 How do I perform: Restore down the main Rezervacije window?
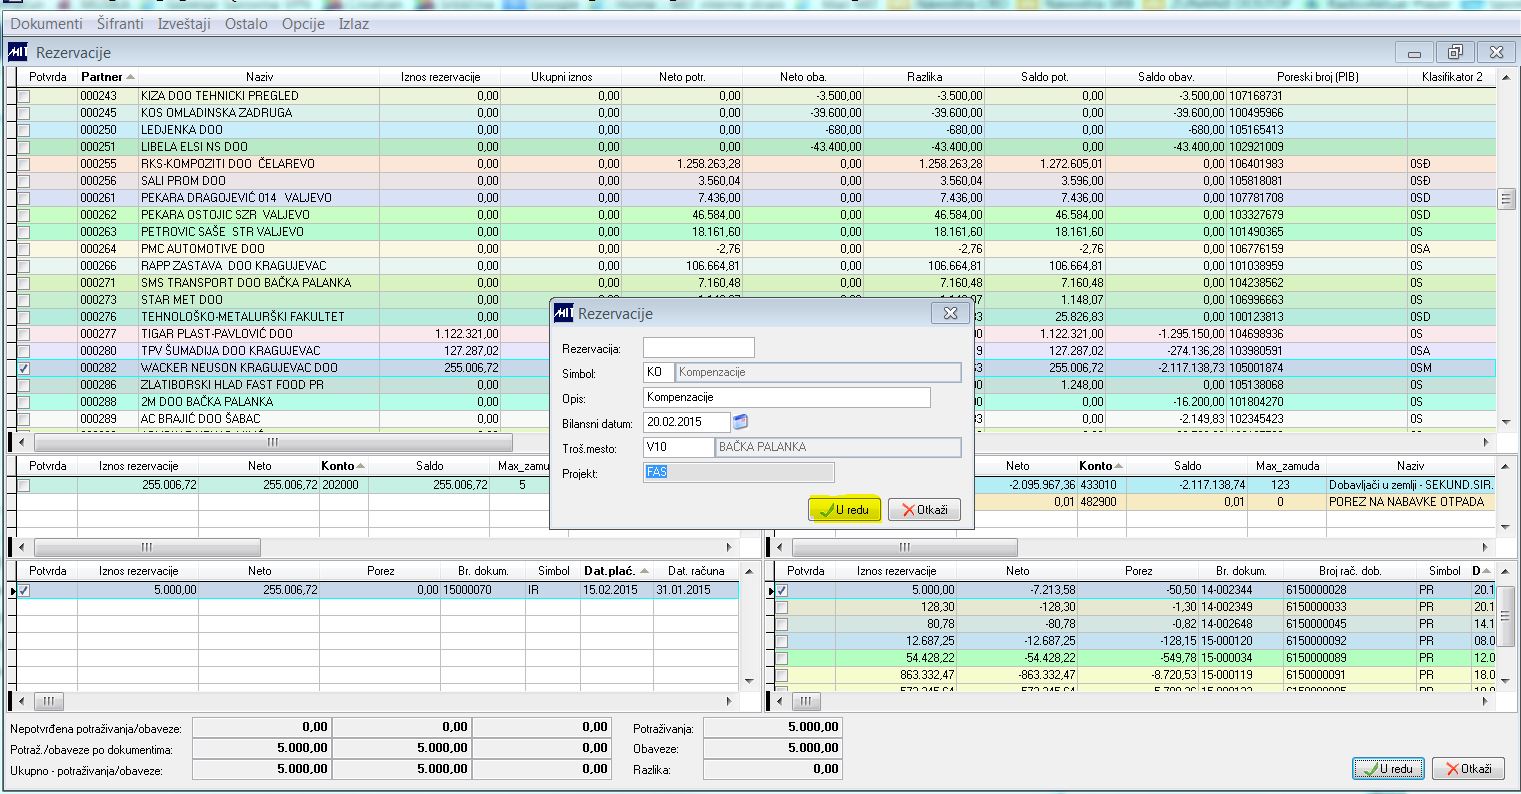point(1455,52)
